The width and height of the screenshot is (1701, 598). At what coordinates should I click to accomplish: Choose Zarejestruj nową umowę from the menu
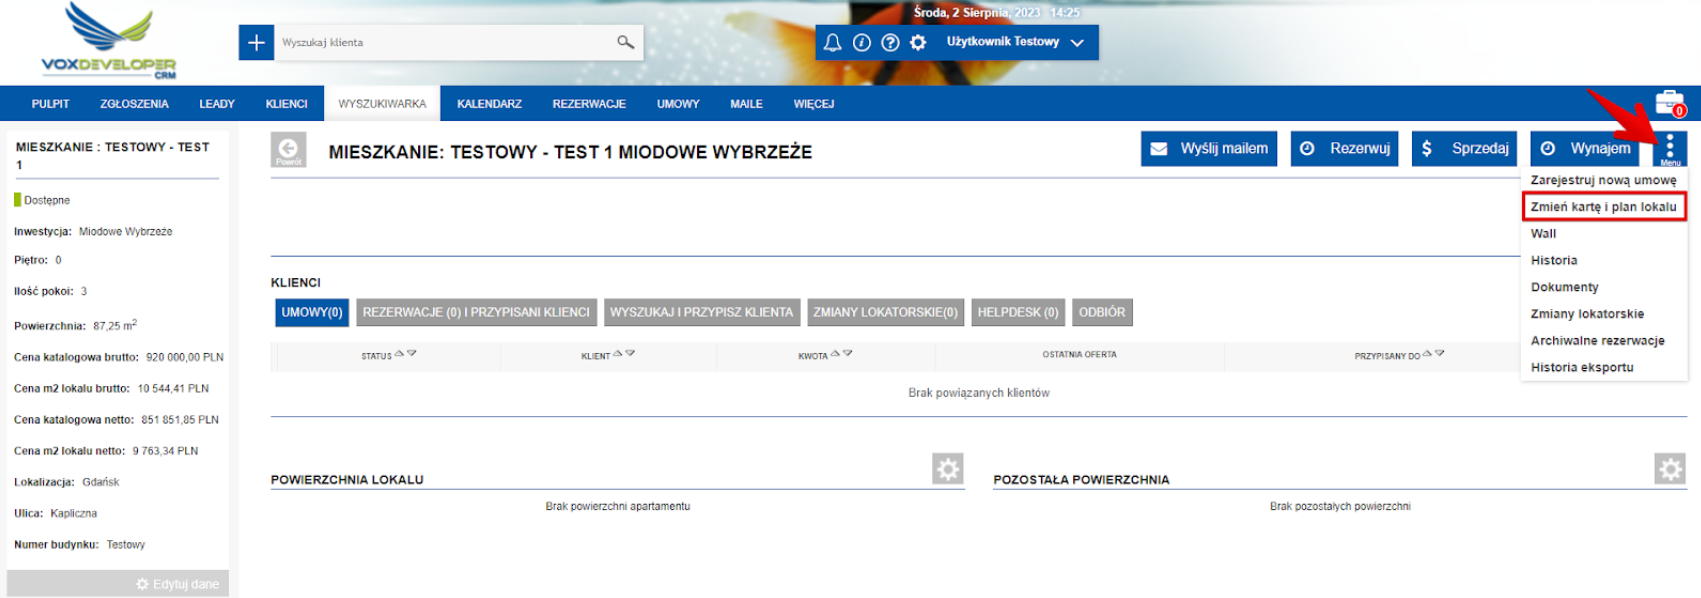coord(1603,180)
